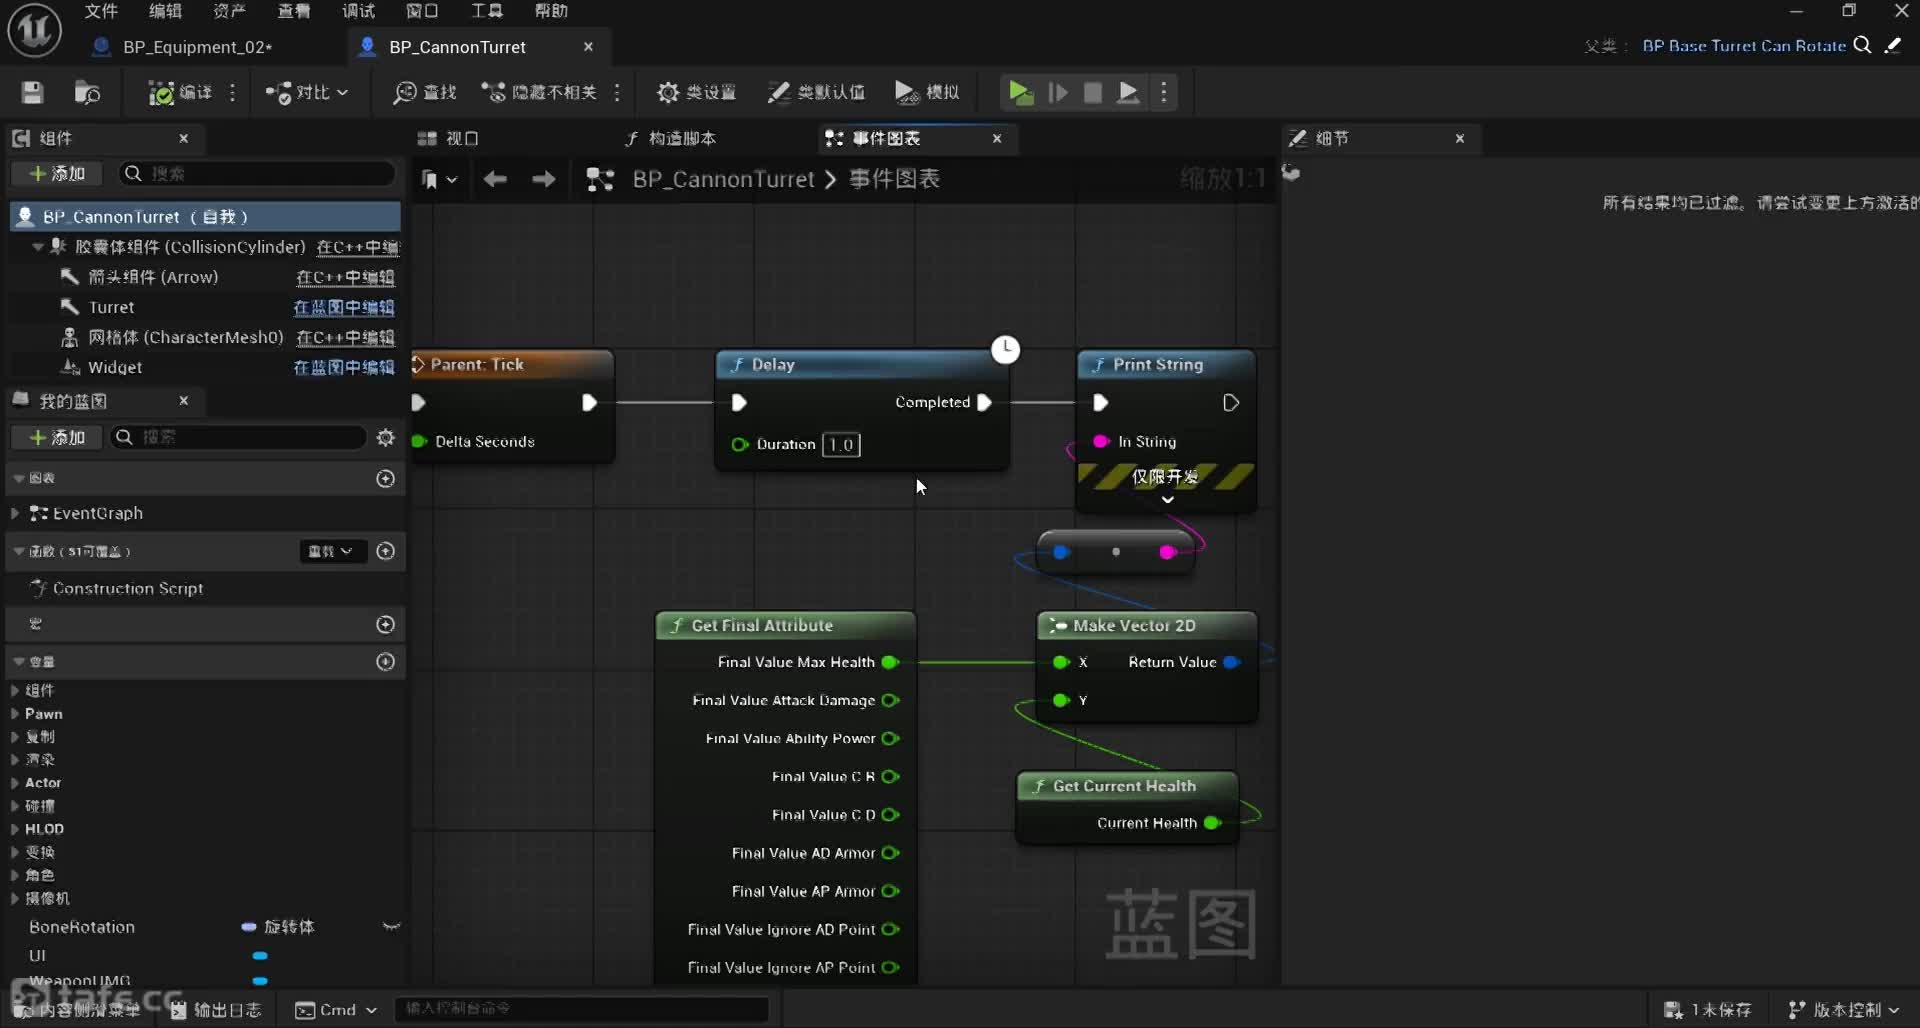Click the Compile blueprint icon
The width and height of the screenshot is (1920, 1028).
point(161,93)
